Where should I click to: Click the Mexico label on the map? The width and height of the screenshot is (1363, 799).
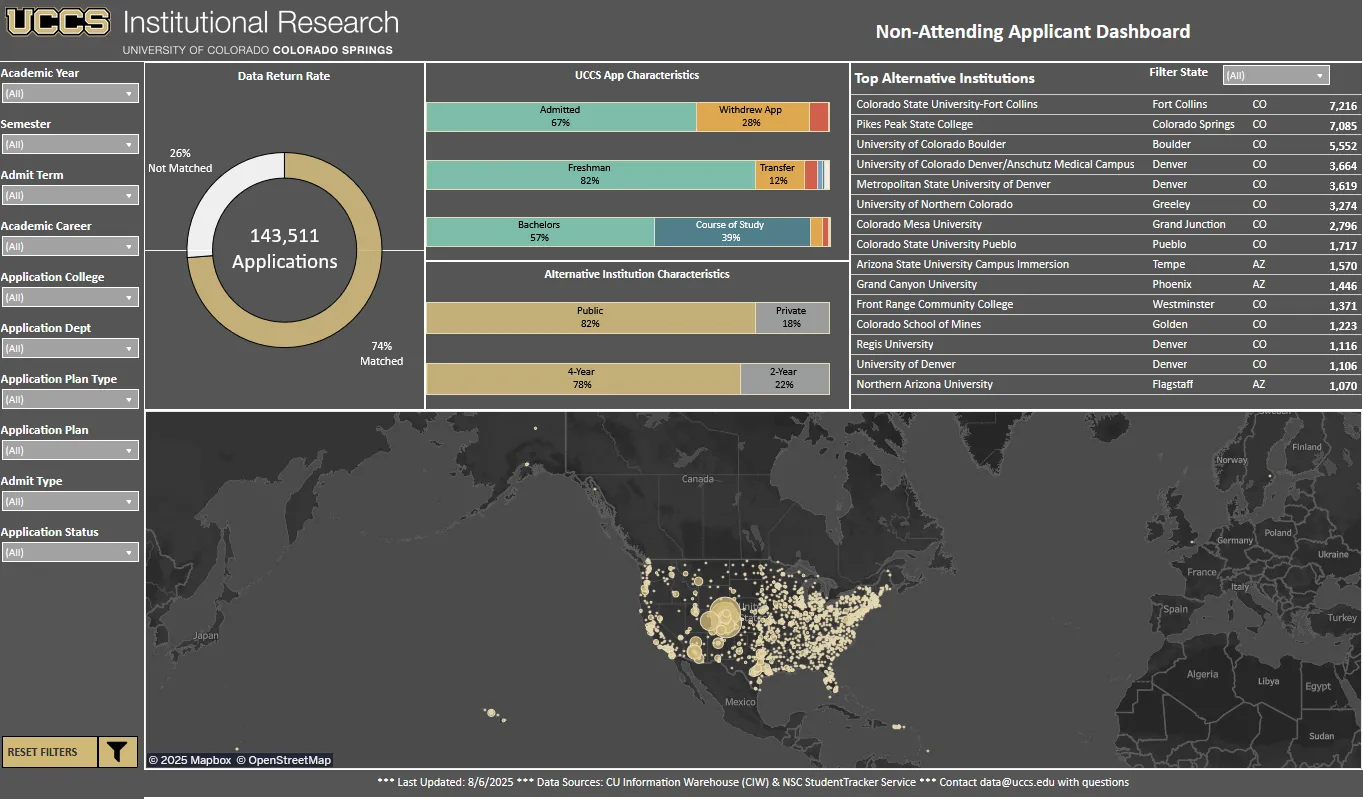(x=740, y=702)
